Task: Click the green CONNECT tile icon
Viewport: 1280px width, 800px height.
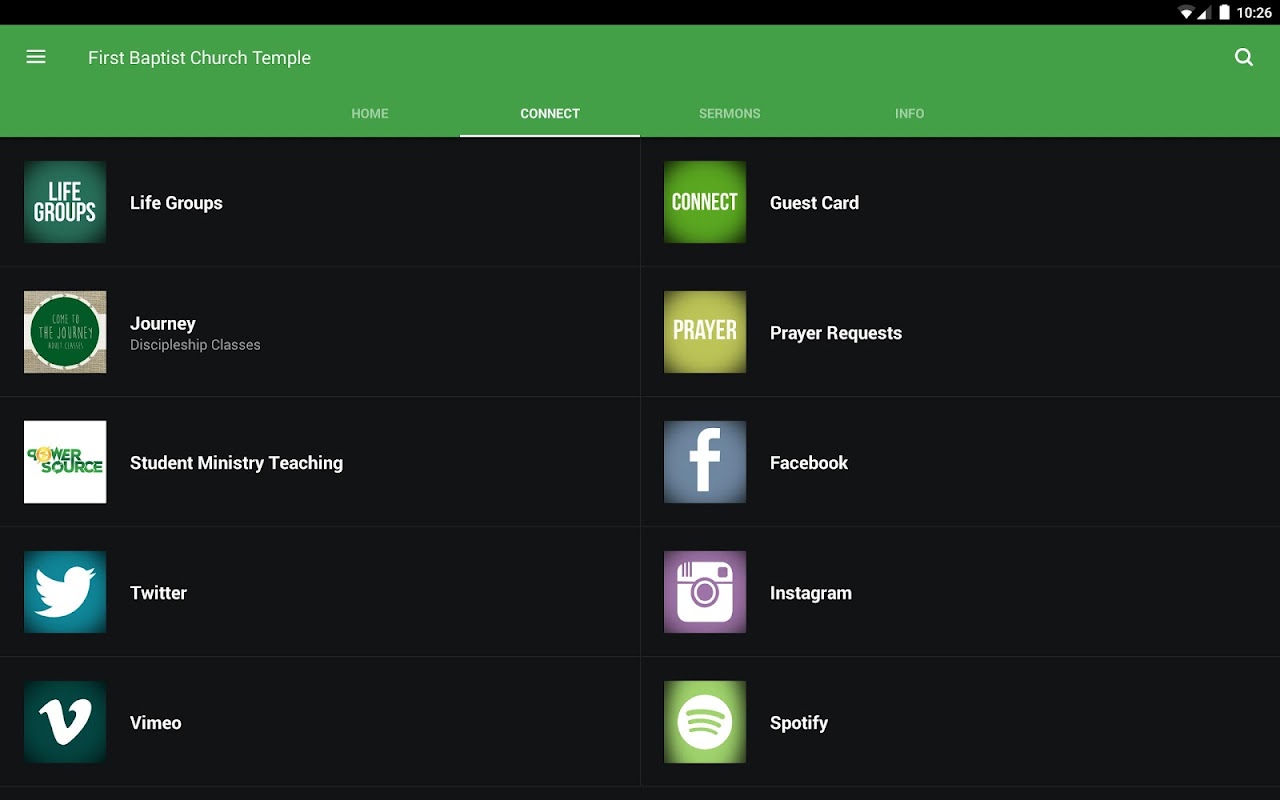Action: tap(705, 202)
